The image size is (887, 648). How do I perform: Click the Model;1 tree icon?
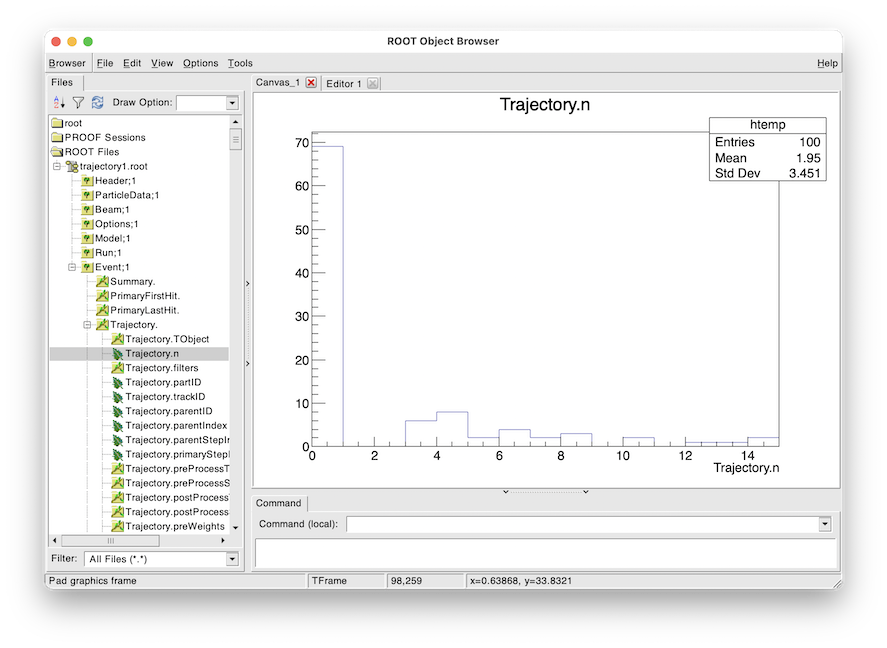click(87, 238)
